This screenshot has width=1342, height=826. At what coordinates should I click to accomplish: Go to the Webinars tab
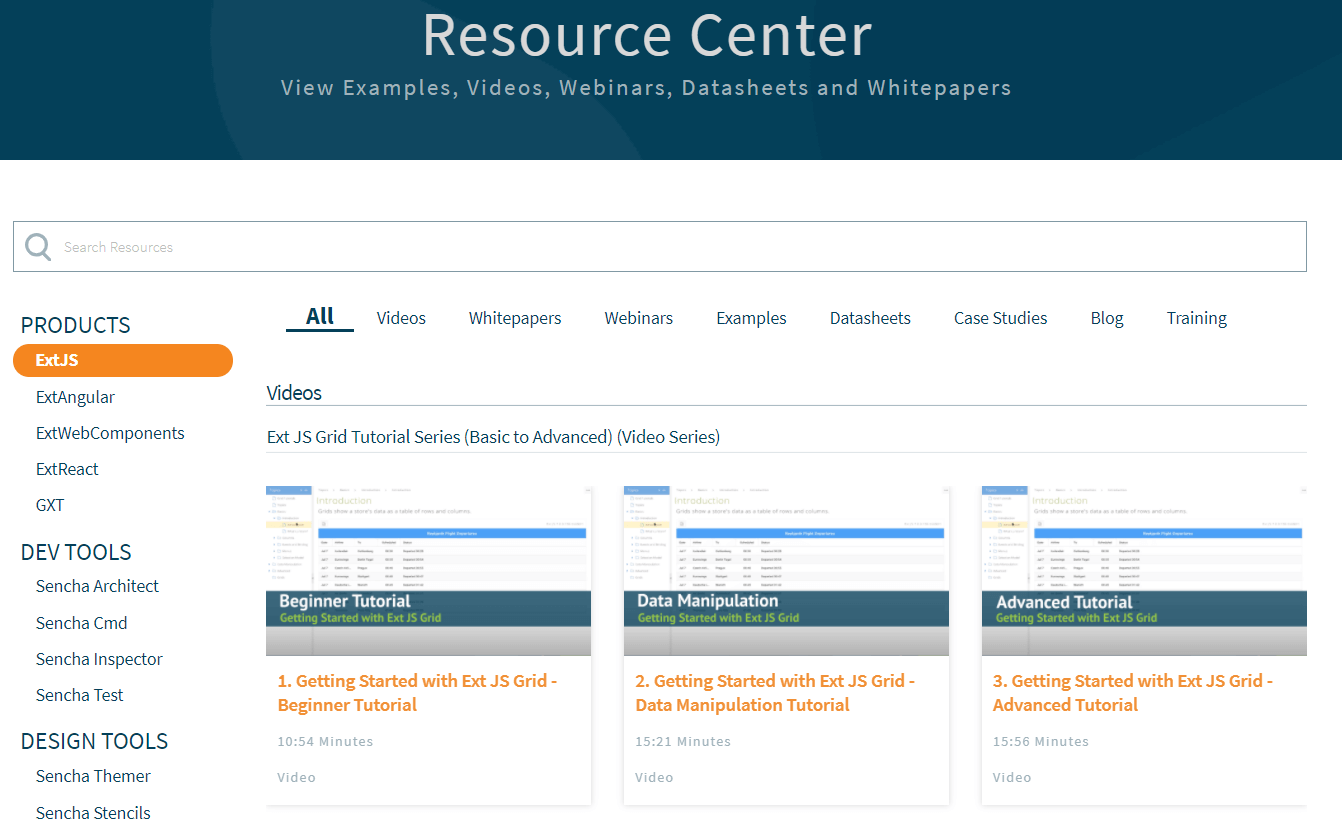(639, 318)
